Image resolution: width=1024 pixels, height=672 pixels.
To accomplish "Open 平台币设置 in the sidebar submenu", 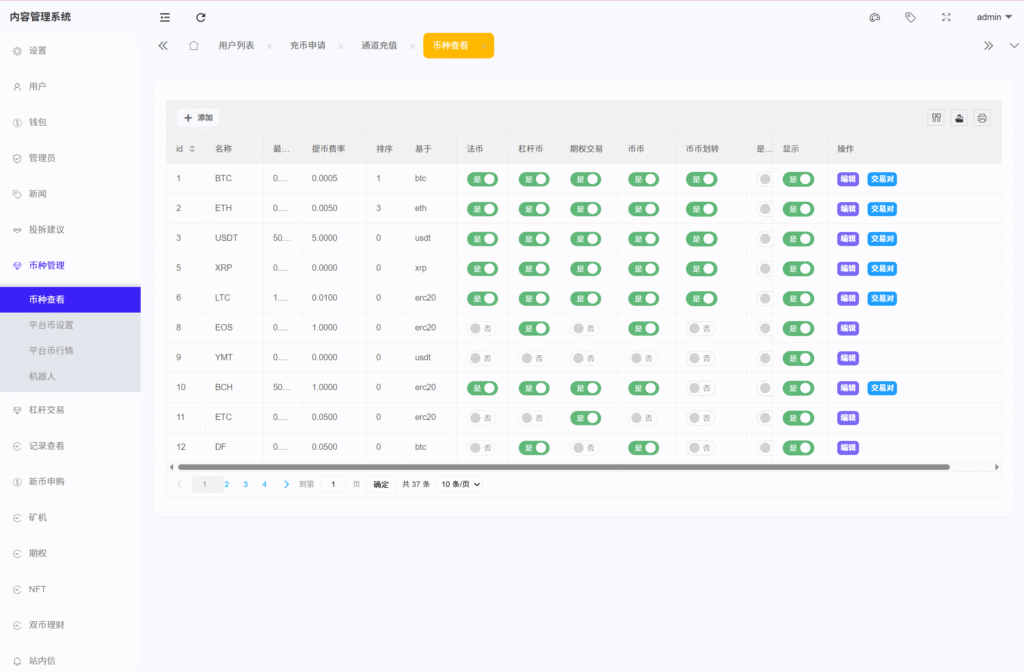I will pyautogui.click(x=51, y=325).
